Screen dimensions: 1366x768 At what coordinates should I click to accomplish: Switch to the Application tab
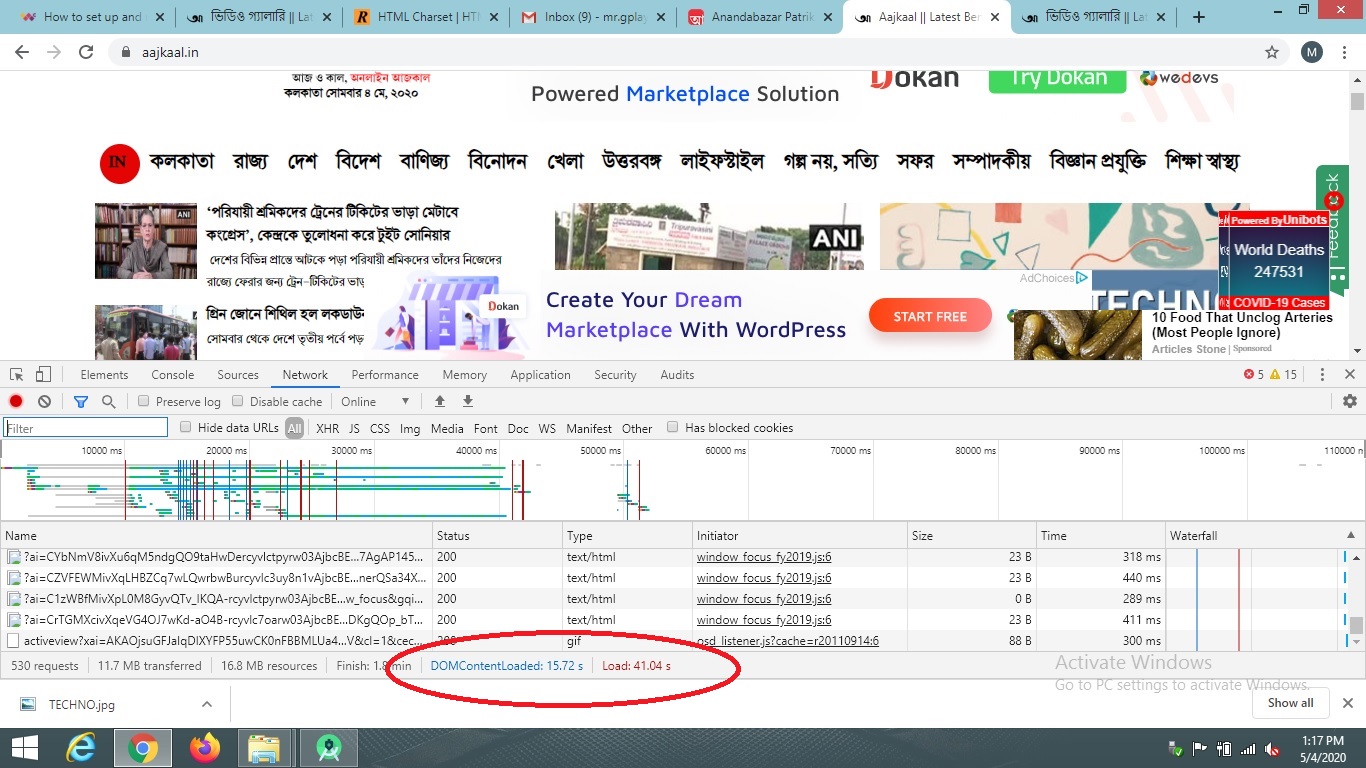point(540,375)
